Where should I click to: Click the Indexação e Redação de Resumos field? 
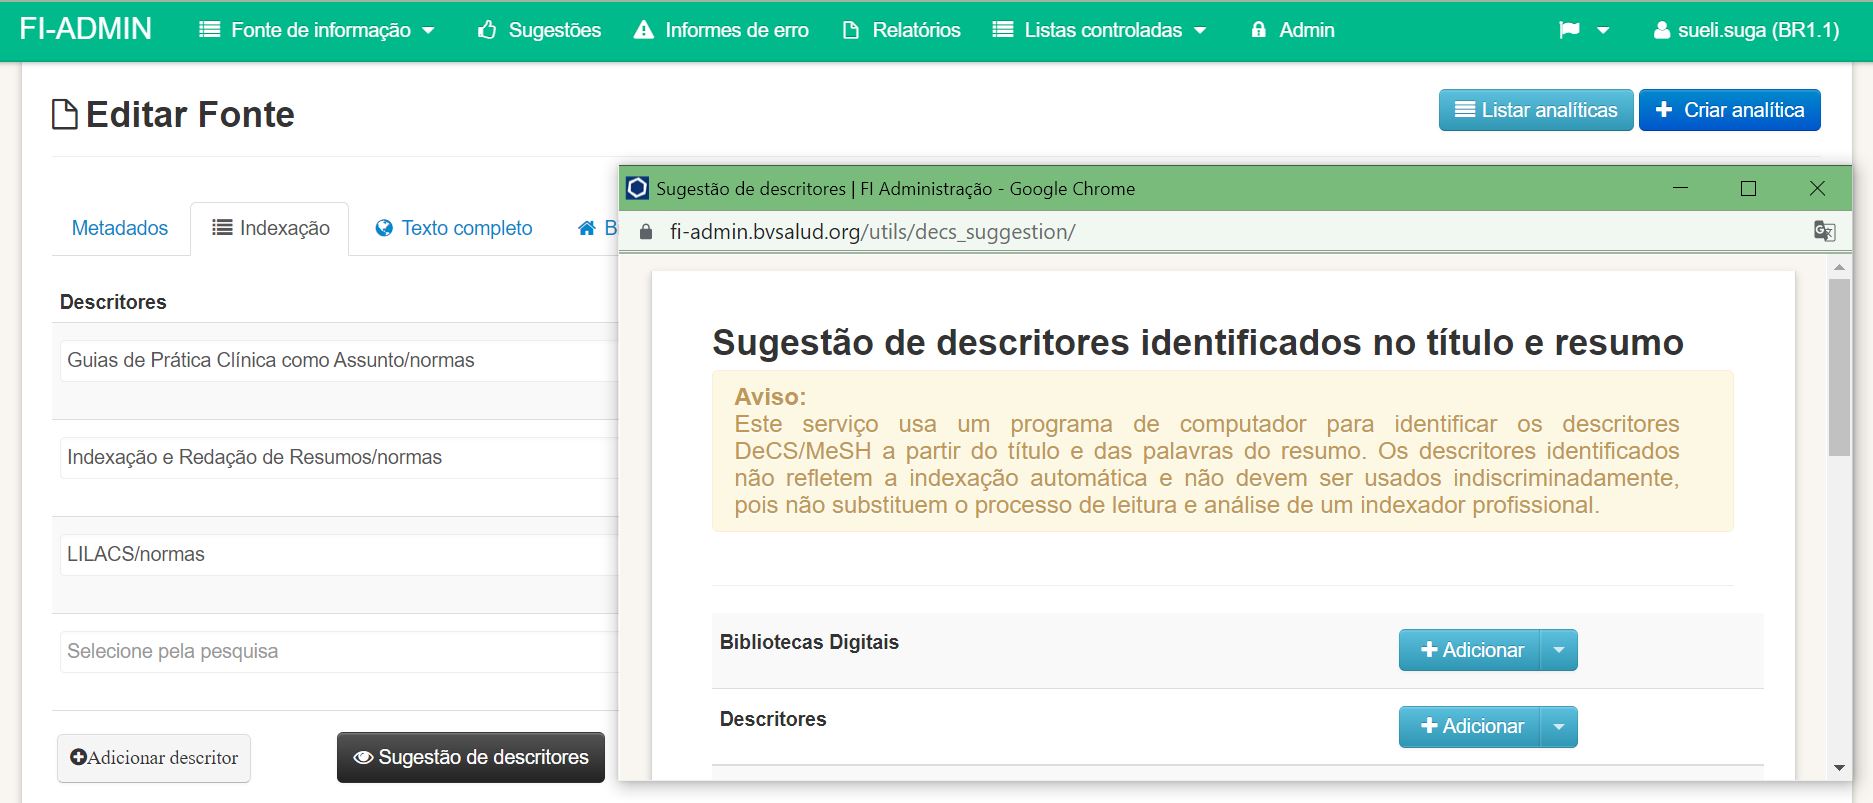click(339, 457)
